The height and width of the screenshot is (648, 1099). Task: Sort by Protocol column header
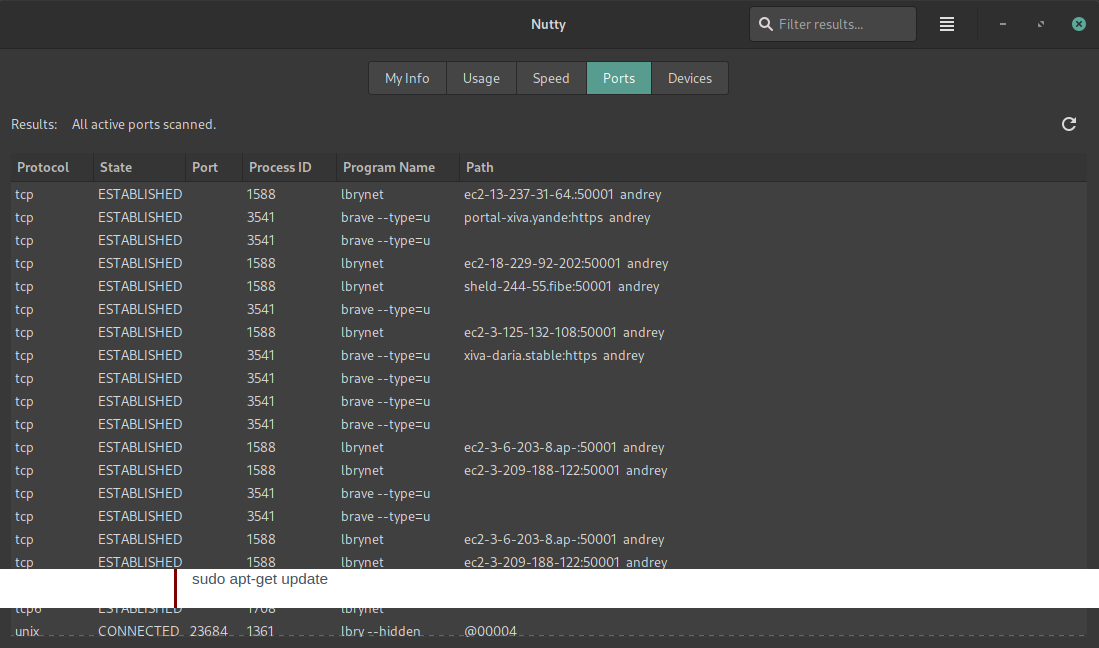[x=43, y=167]
